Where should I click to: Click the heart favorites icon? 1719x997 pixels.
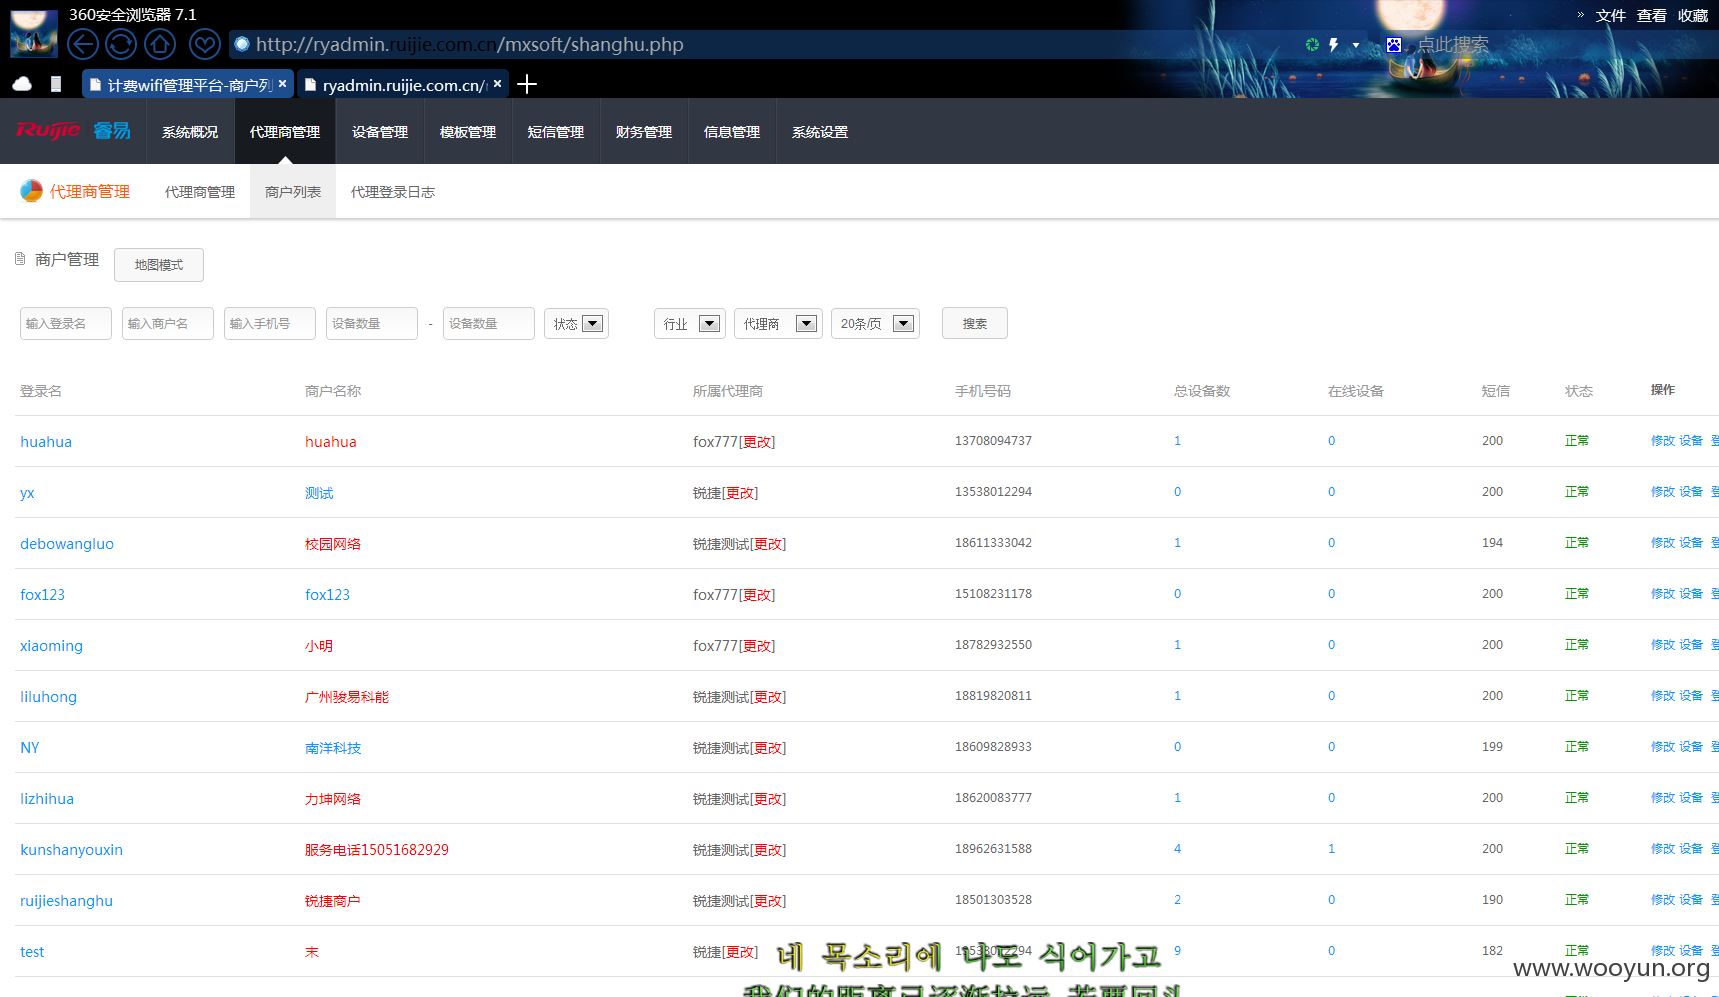coord(205,44)
